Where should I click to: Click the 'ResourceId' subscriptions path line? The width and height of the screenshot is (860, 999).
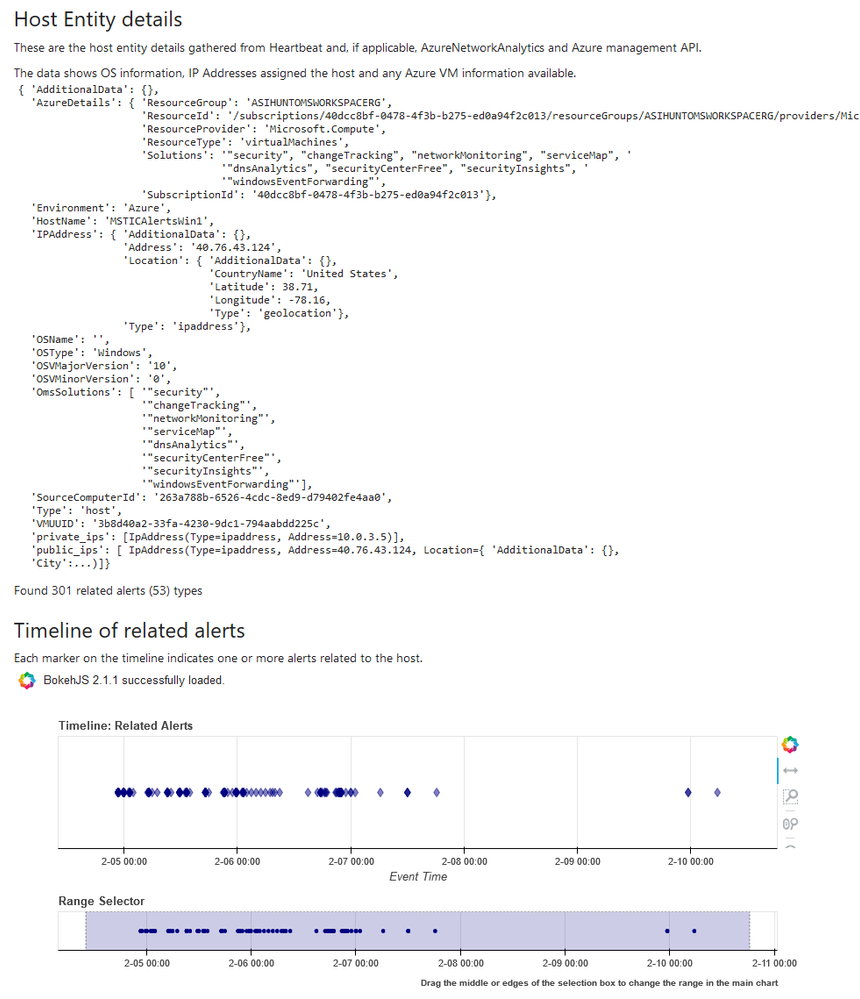click(x=500, y=116)
